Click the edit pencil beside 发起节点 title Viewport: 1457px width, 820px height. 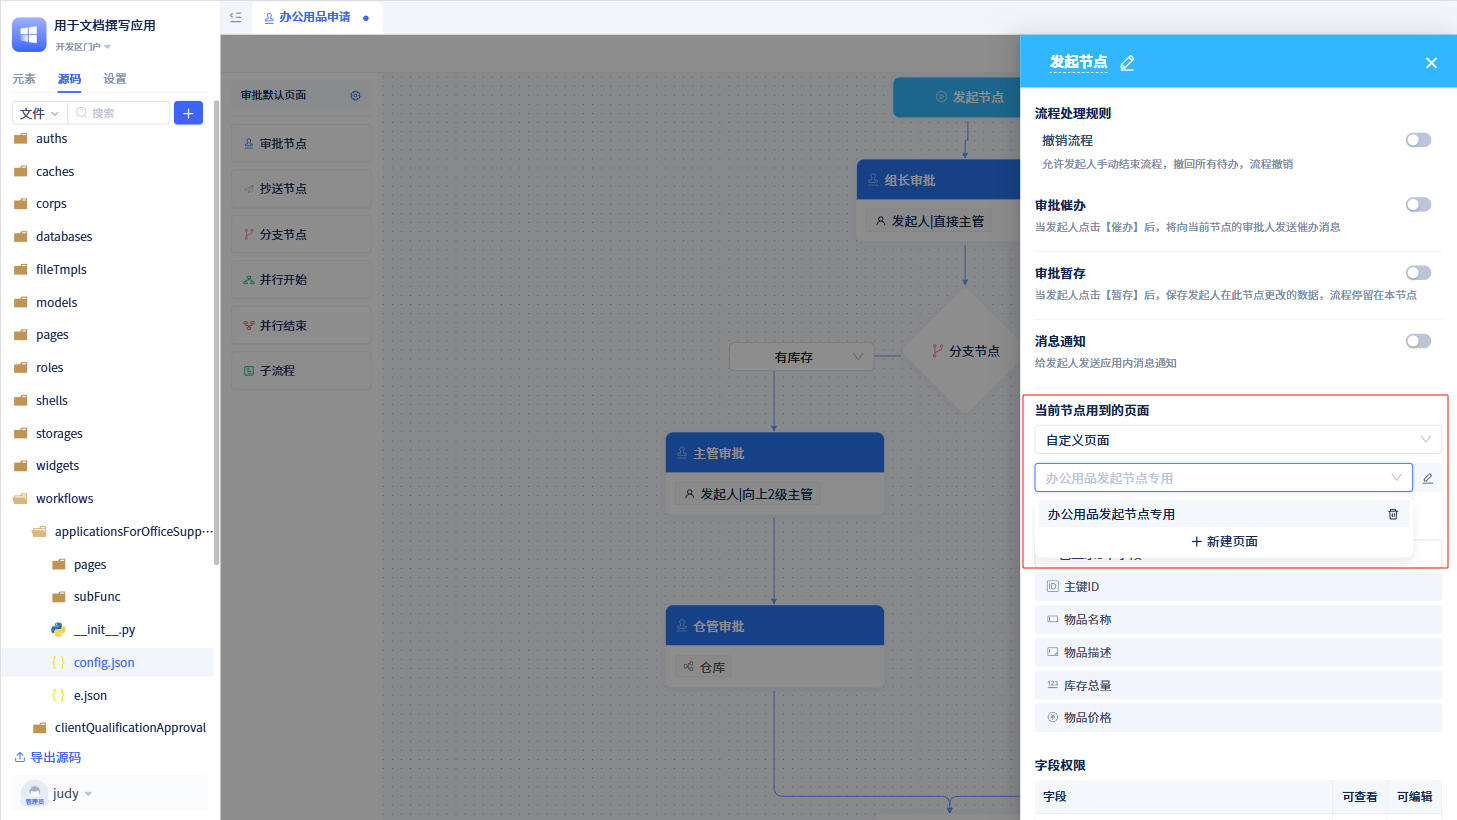pos(1127,63)
